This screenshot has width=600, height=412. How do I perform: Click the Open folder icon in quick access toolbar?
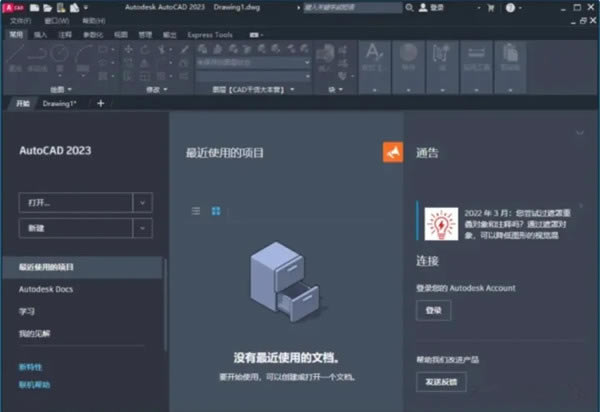click(x=47, y=8)
